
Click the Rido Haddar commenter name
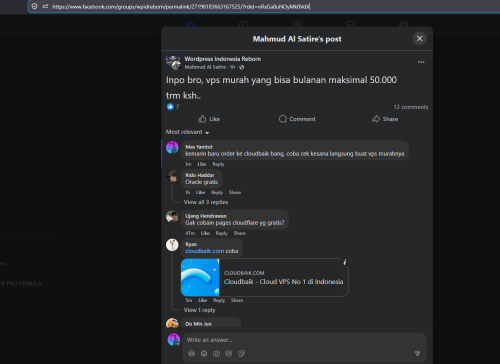tap(200, 175)
